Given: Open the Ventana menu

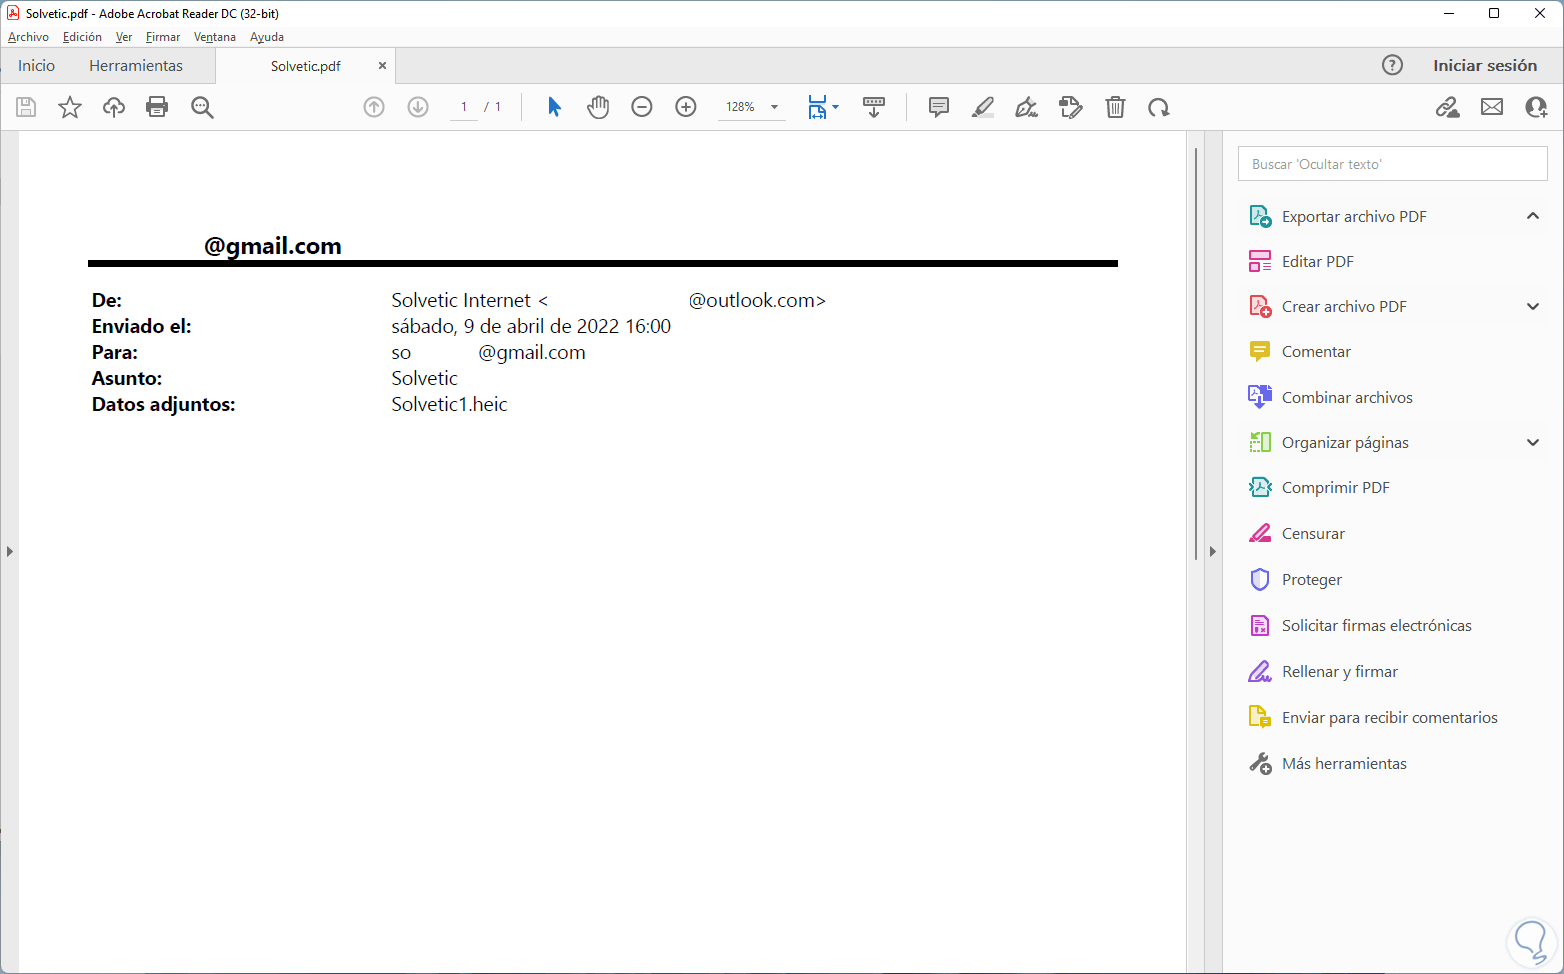Looking at the screenshot, I should point(215,37).
